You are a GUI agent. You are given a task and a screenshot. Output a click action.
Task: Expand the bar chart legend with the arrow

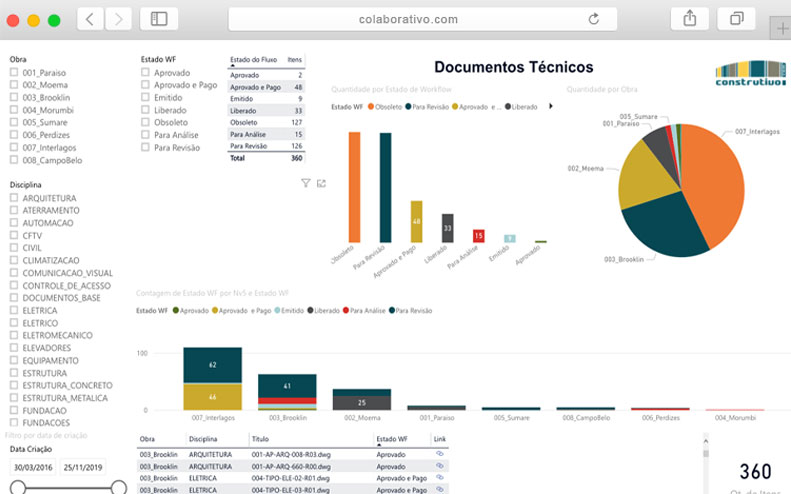[551, 106]
